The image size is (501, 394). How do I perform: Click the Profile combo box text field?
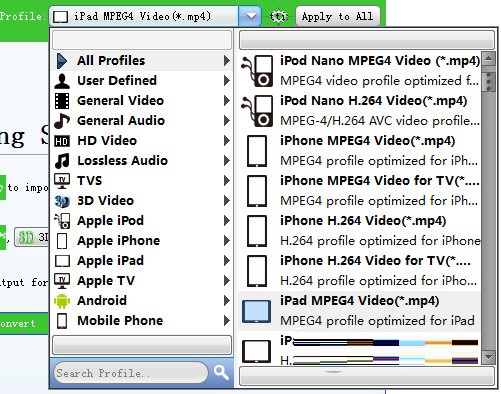[144, 16]
